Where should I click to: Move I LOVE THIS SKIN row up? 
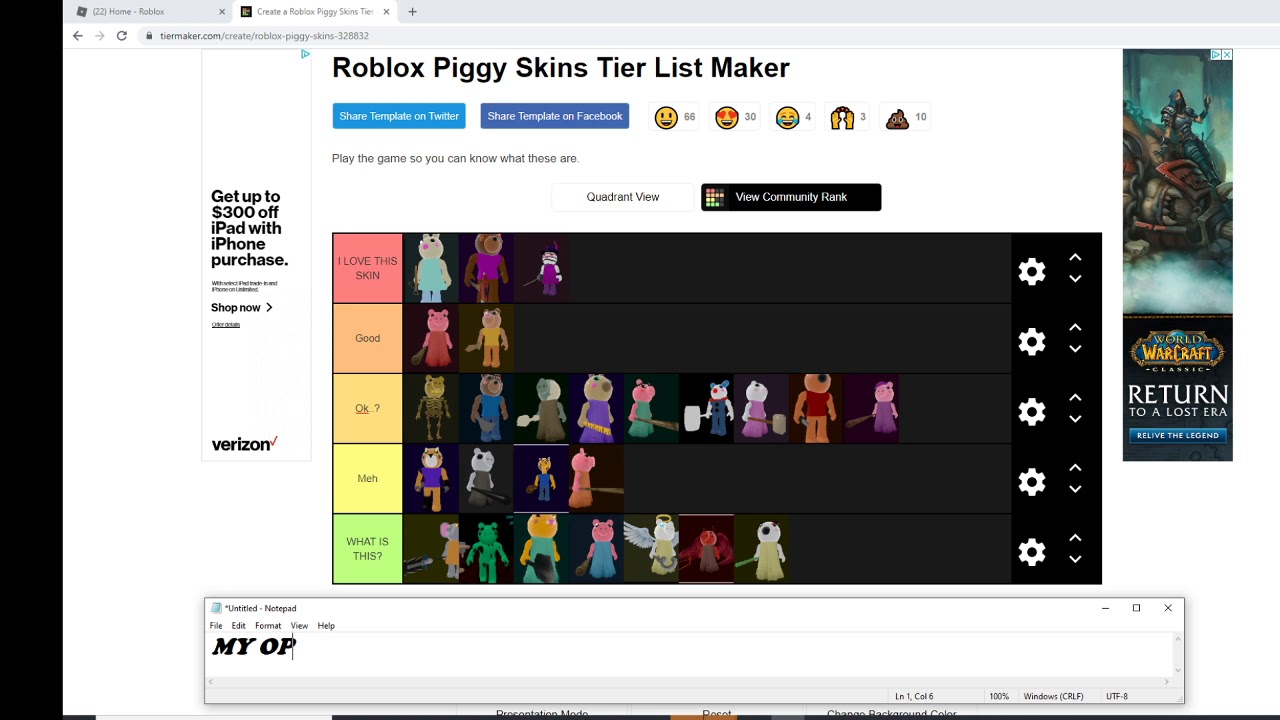click(1075, 258)
